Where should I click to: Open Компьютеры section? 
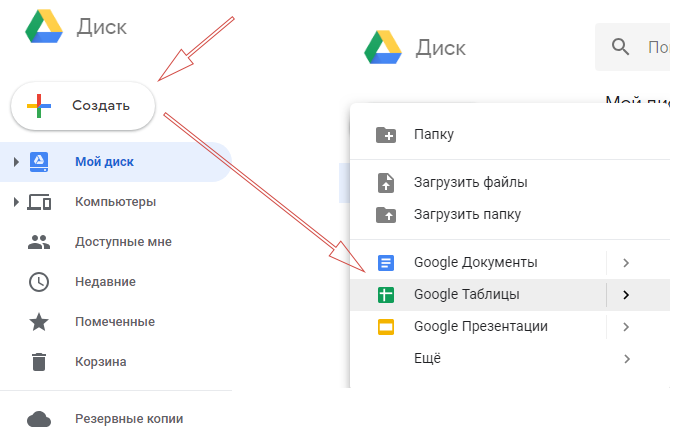pos(116,202)
